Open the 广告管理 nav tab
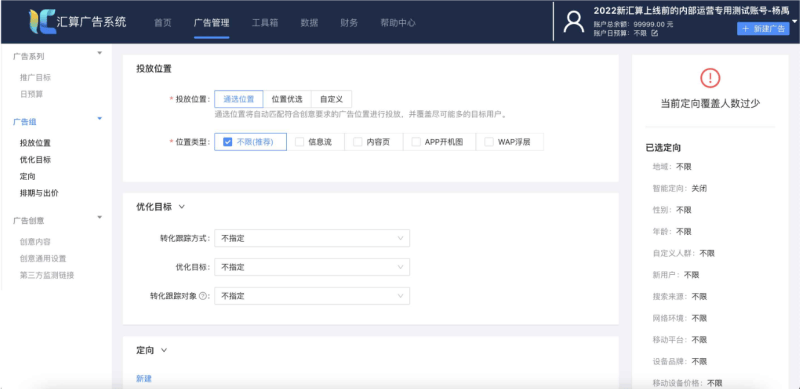The height and width of the screenshot is (389, 800). click(x=211, y=22)
